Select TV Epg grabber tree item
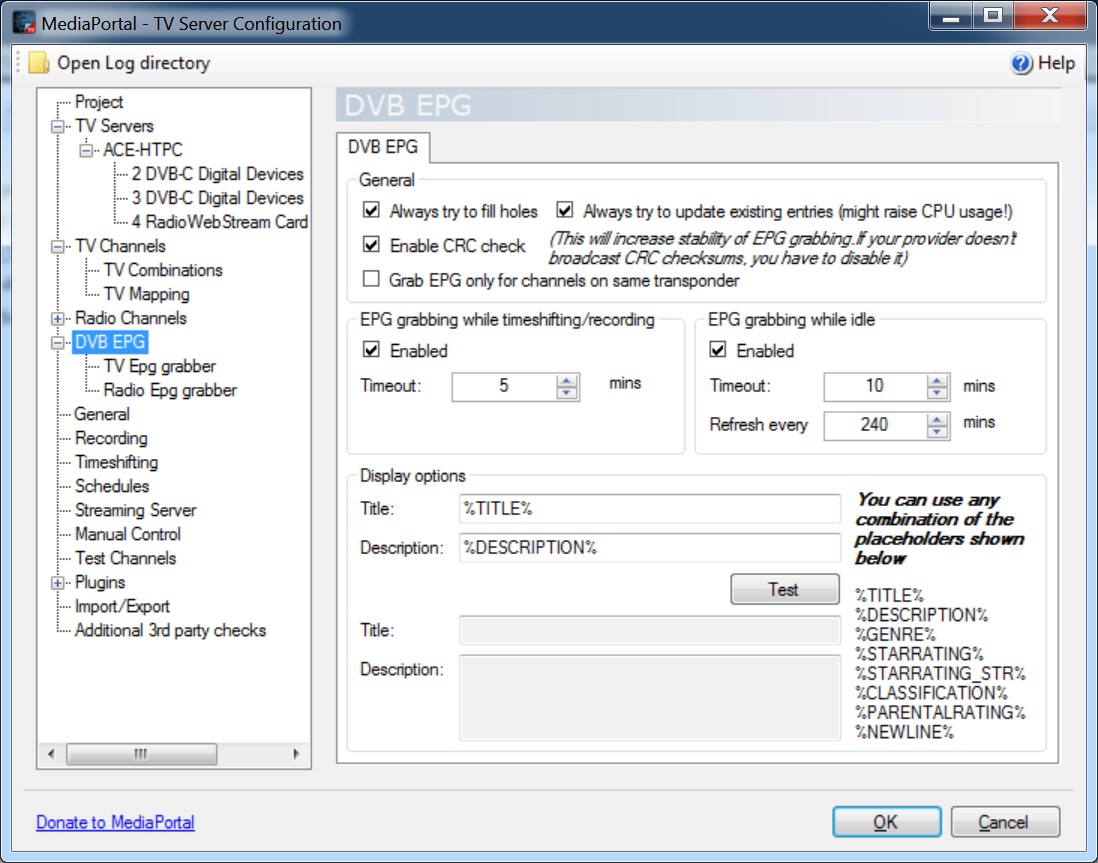This screenshot has width=1098, height=863. tap(160, 366)
